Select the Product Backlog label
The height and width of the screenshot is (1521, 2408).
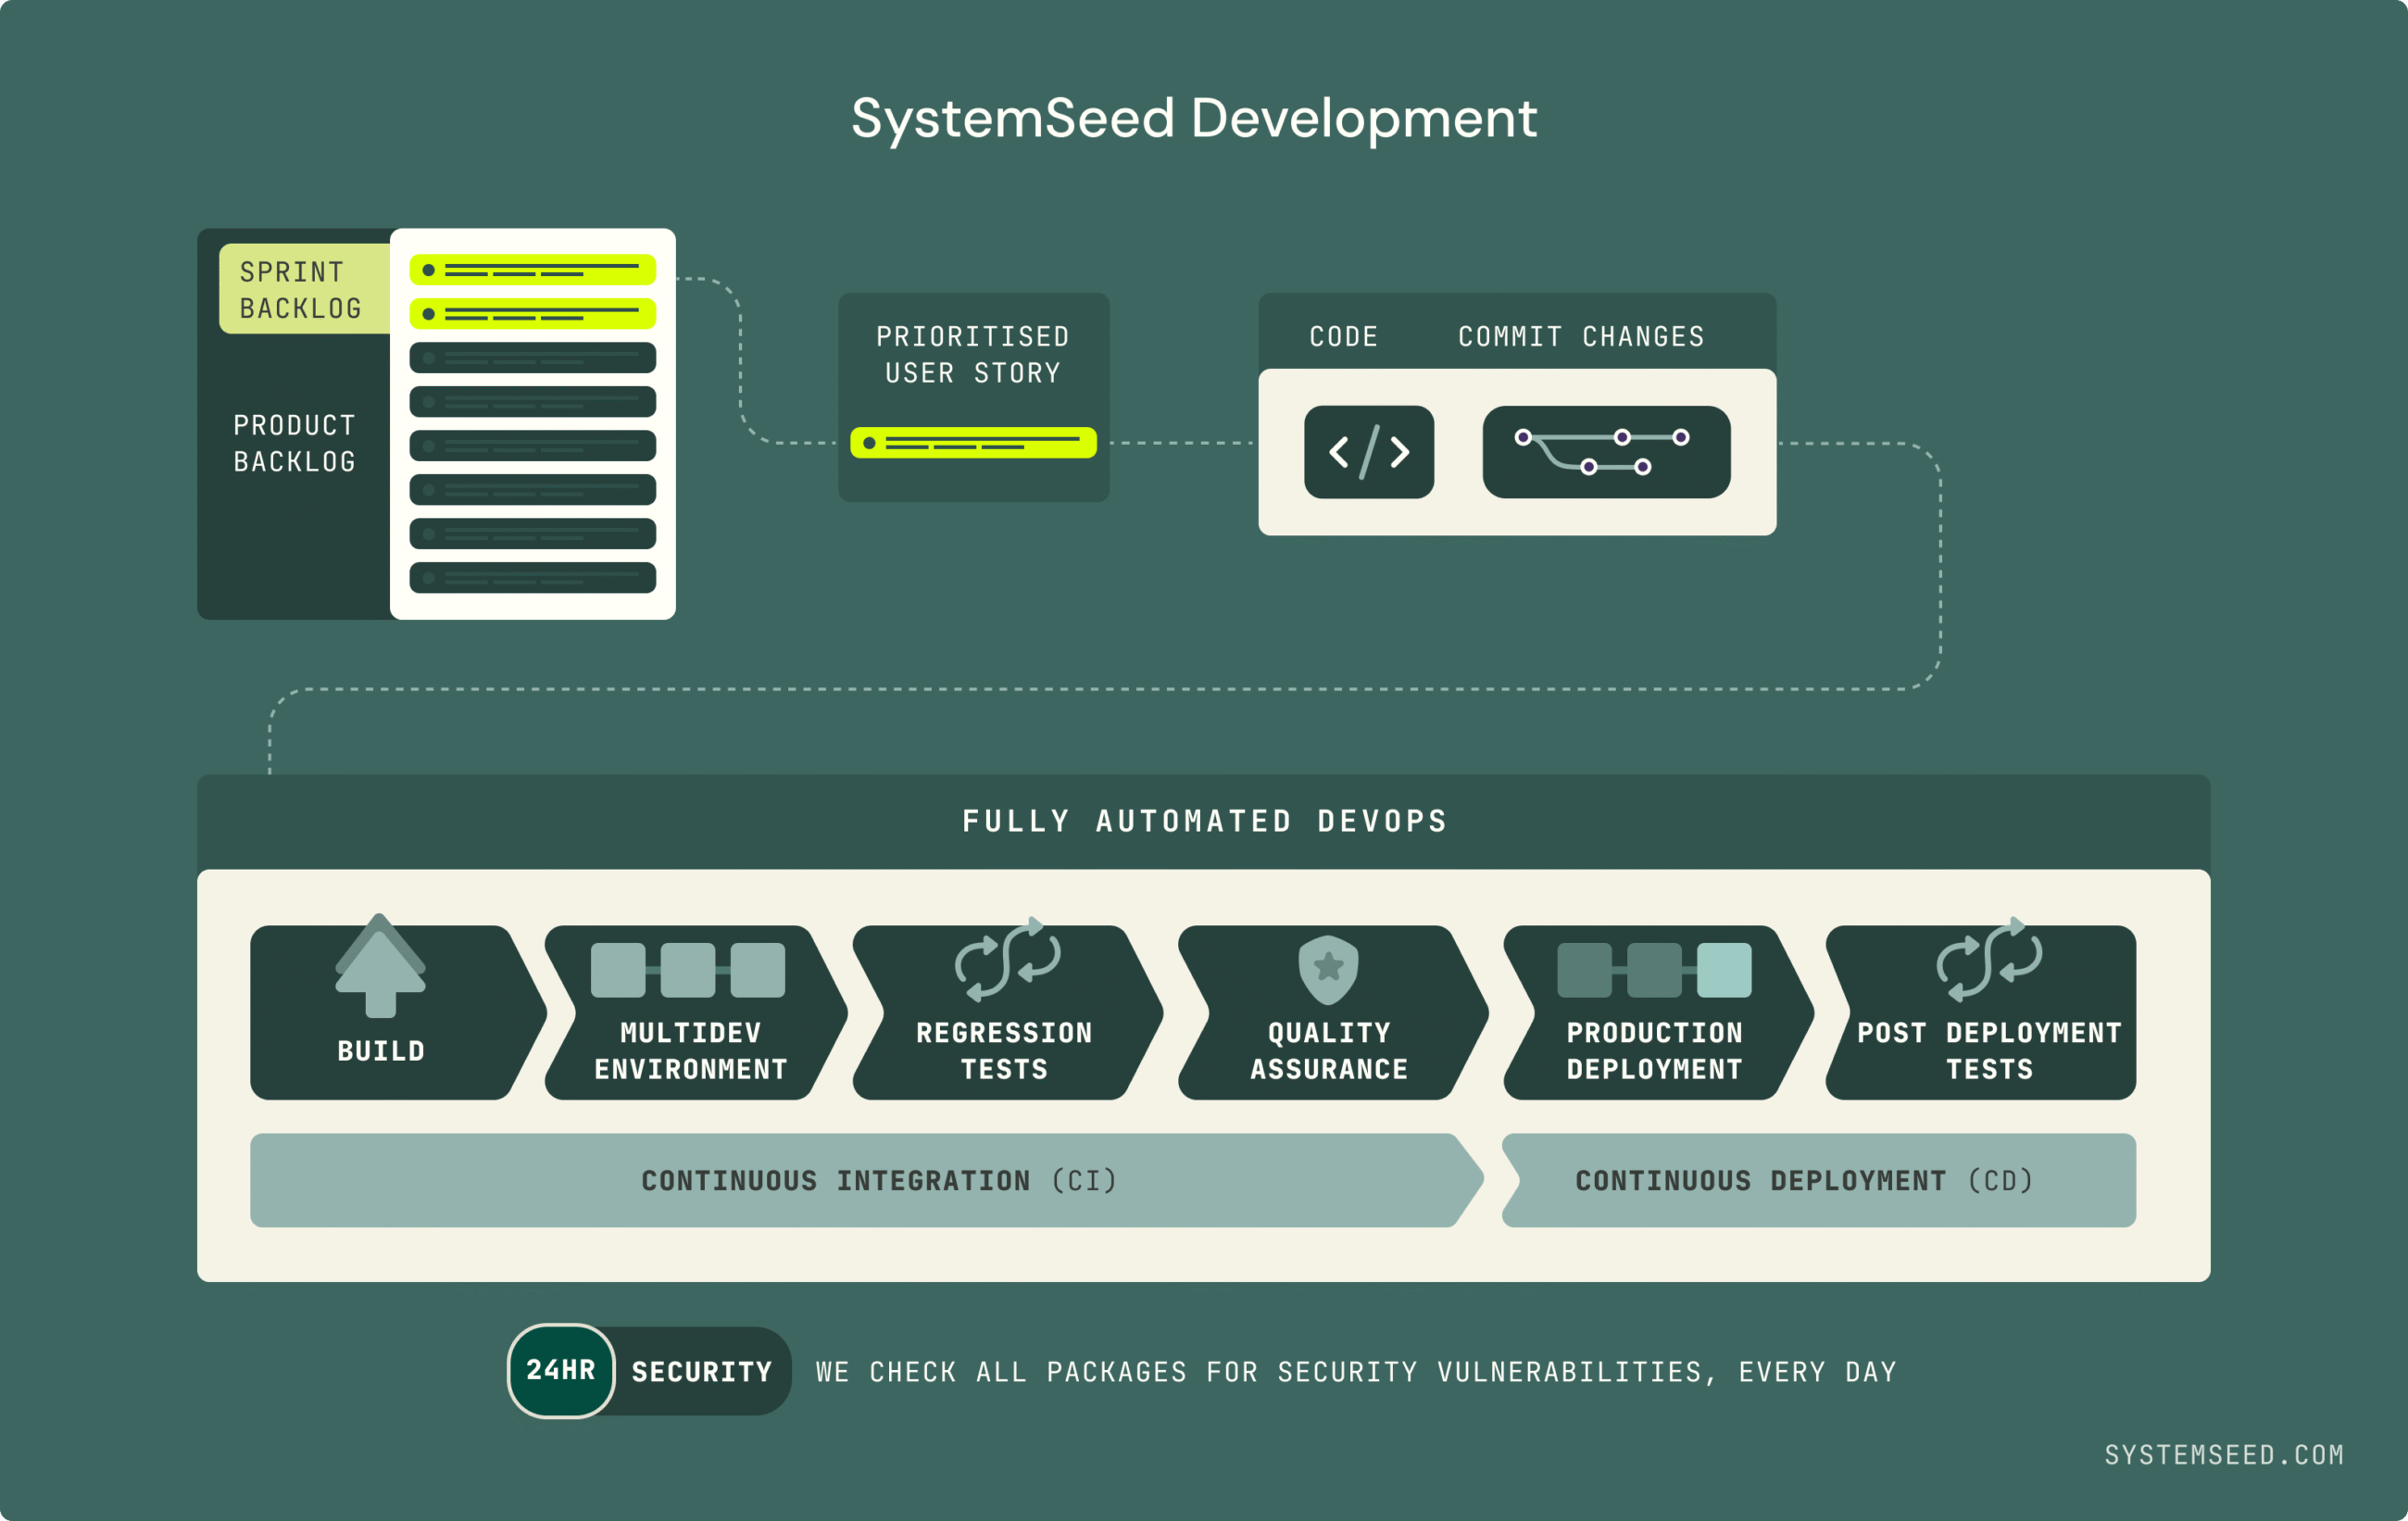pyautogui.click(x=294, y=443)
